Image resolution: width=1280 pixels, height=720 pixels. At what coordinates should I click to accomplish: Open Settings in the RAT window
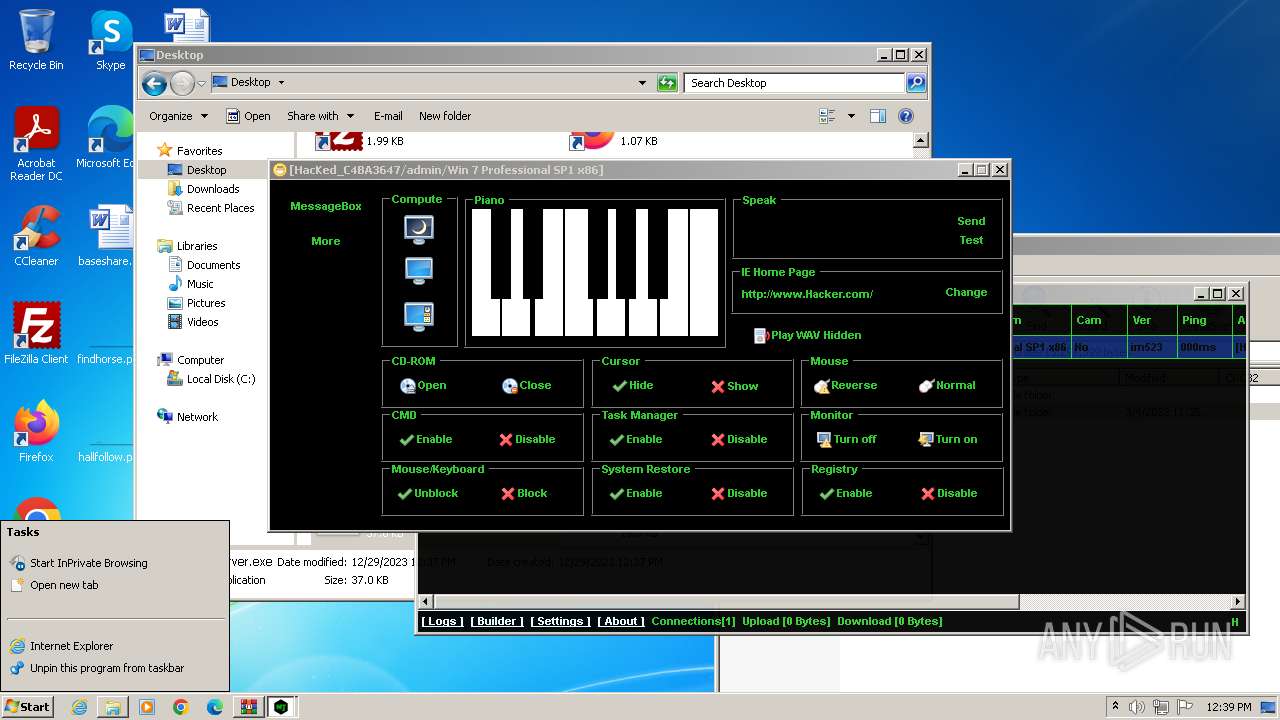pos(560,621)
